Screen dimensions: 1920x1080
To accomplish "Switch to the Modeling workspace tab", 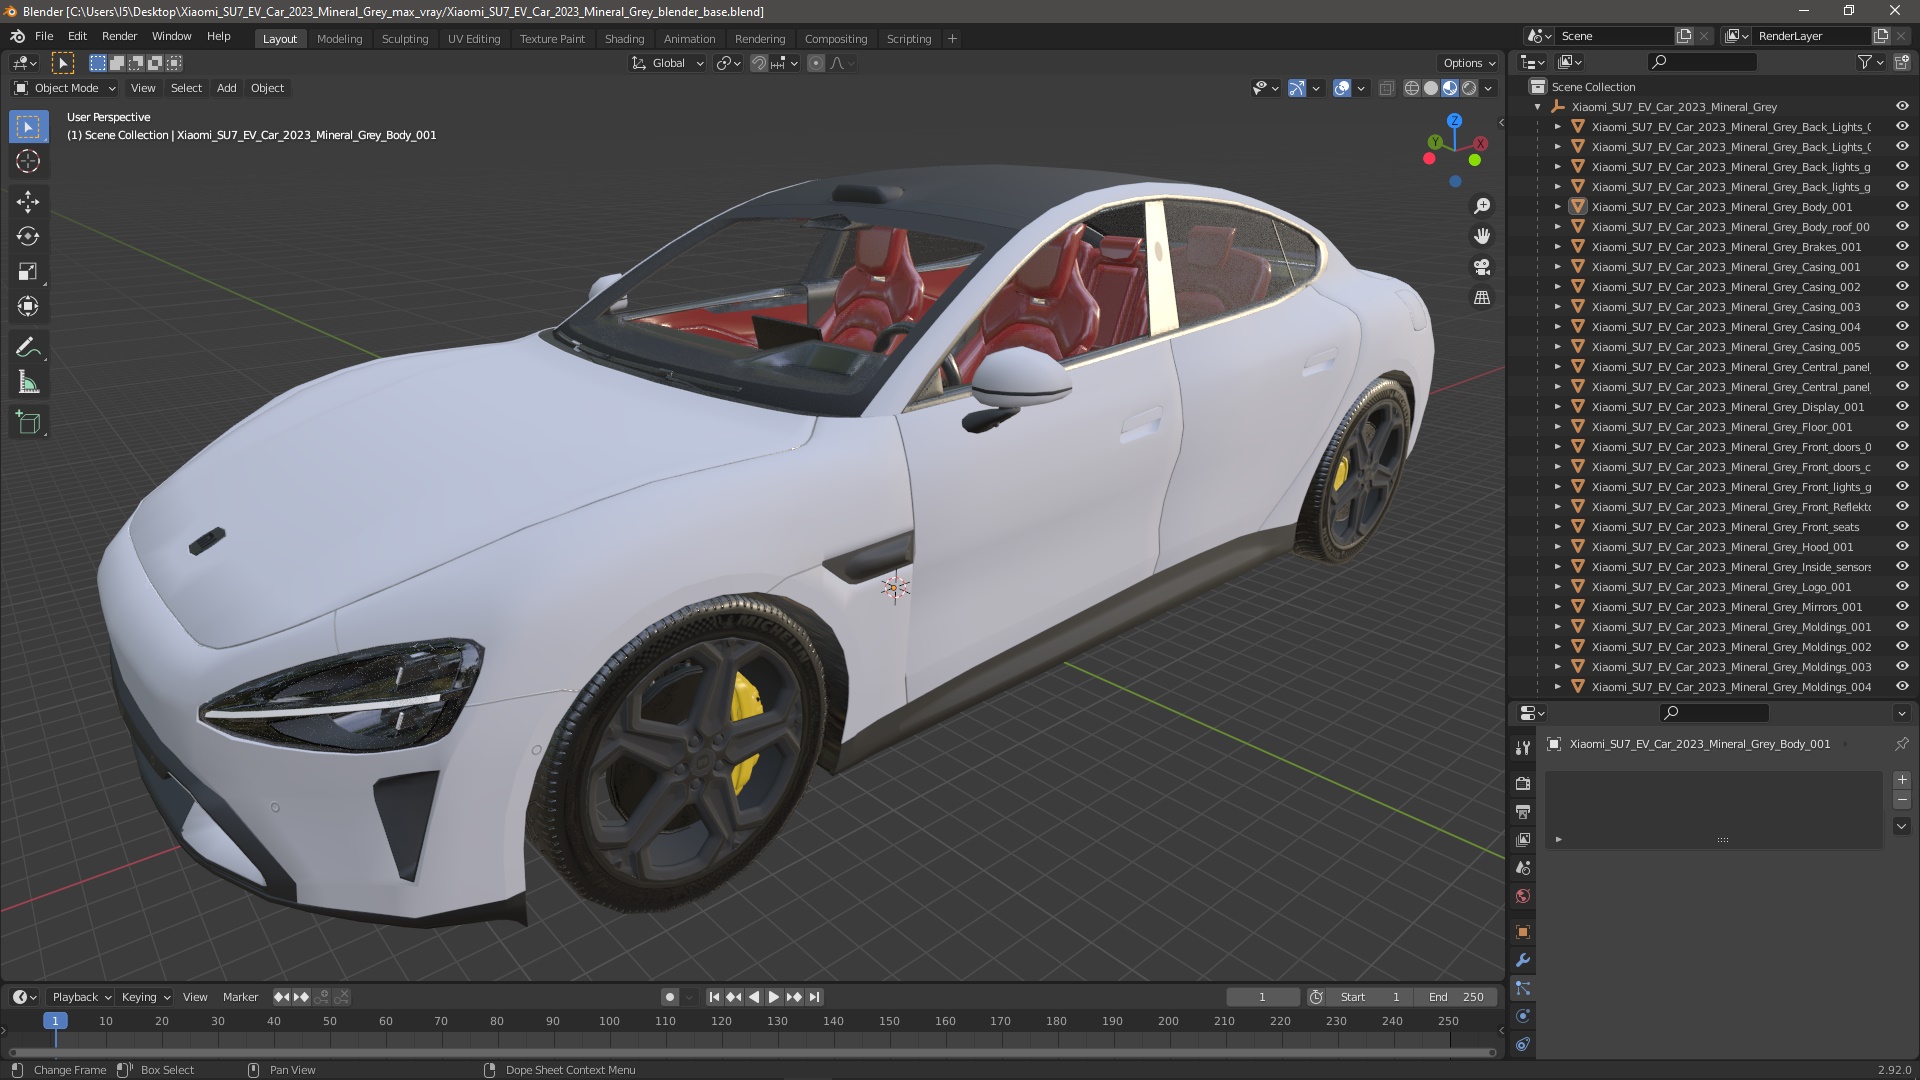I will 339,39.
